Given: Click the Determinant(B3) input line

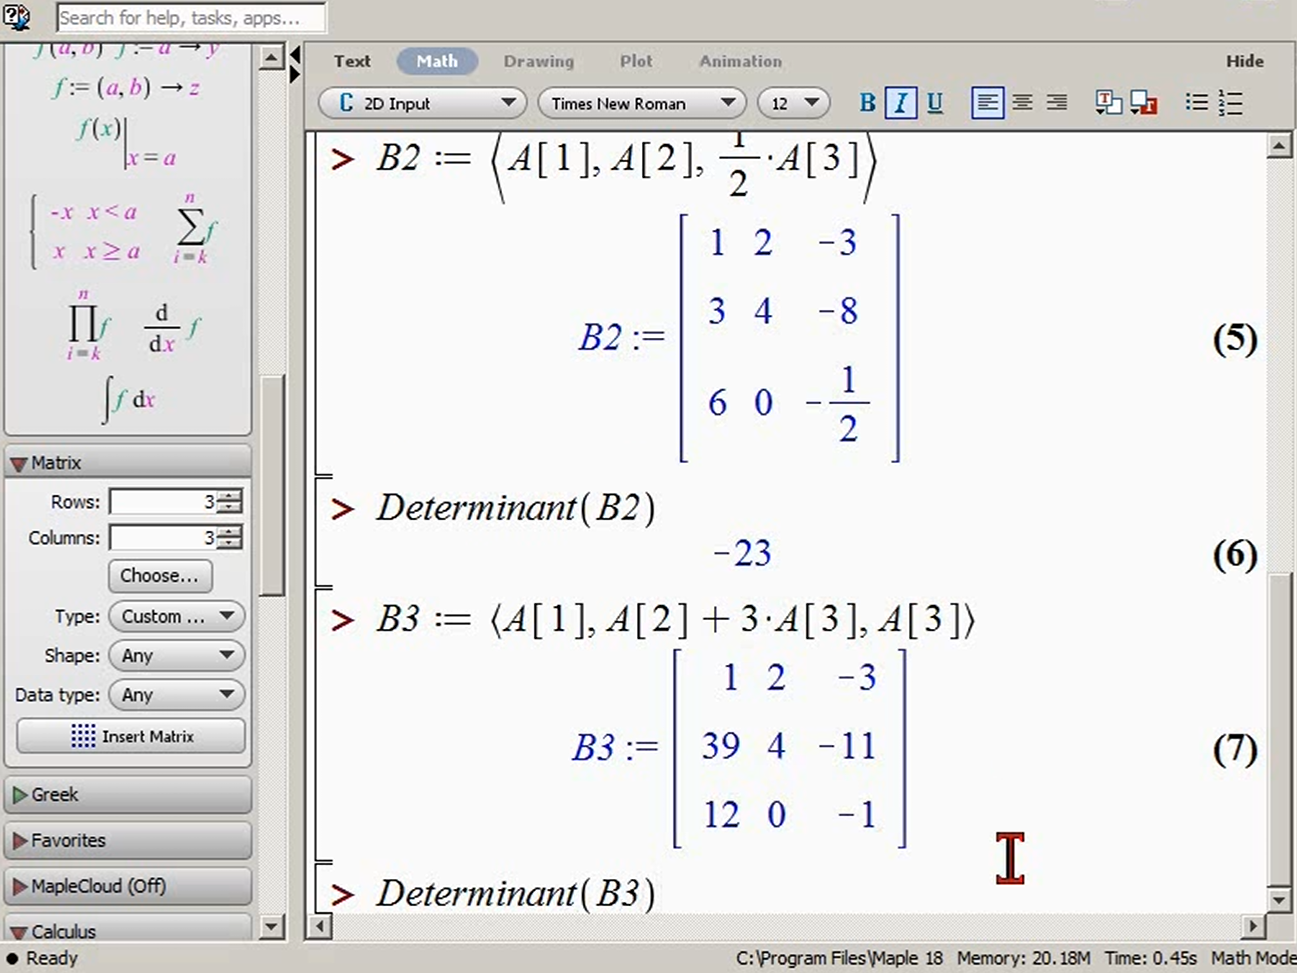Looking at the screenshot, I should click(516, 893).
